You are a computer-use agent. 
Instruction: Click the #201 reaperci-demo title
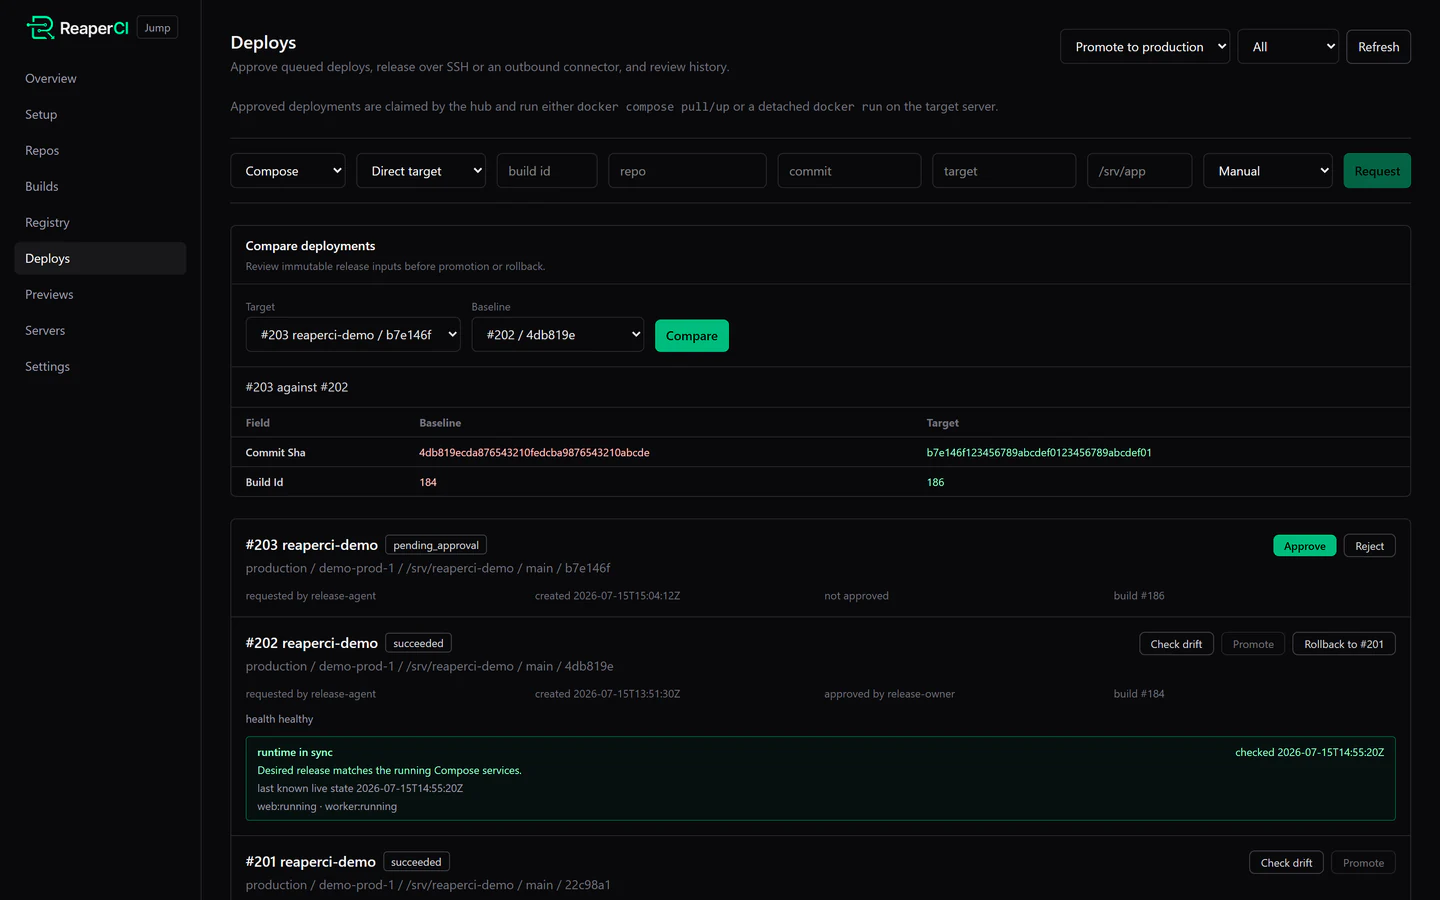[x=311, y=862]
